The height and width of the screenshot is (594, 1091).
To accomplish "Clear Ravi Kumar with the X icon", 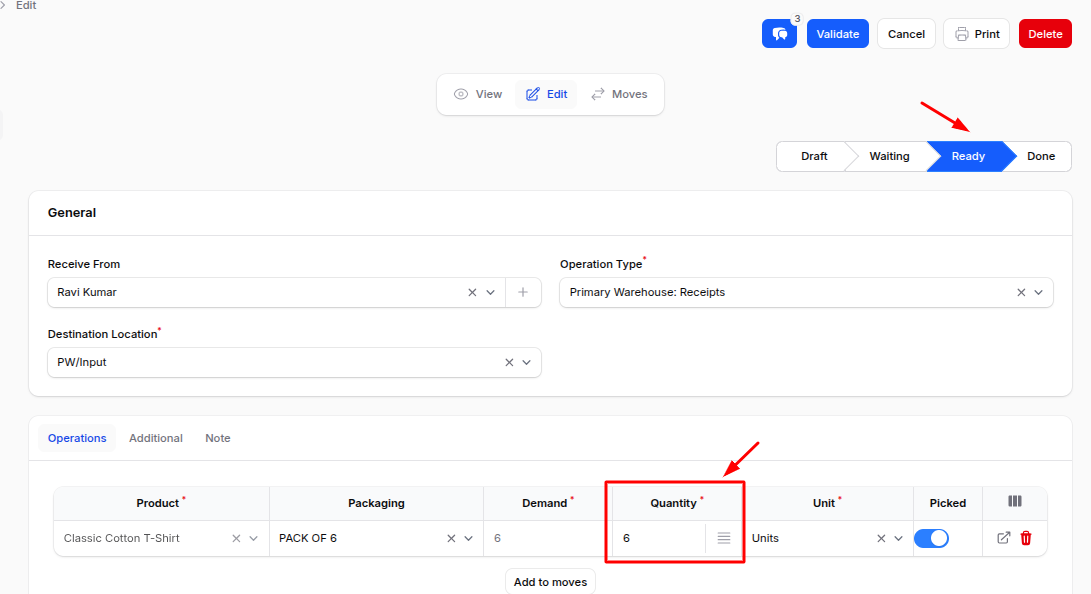I will [471, 291].
